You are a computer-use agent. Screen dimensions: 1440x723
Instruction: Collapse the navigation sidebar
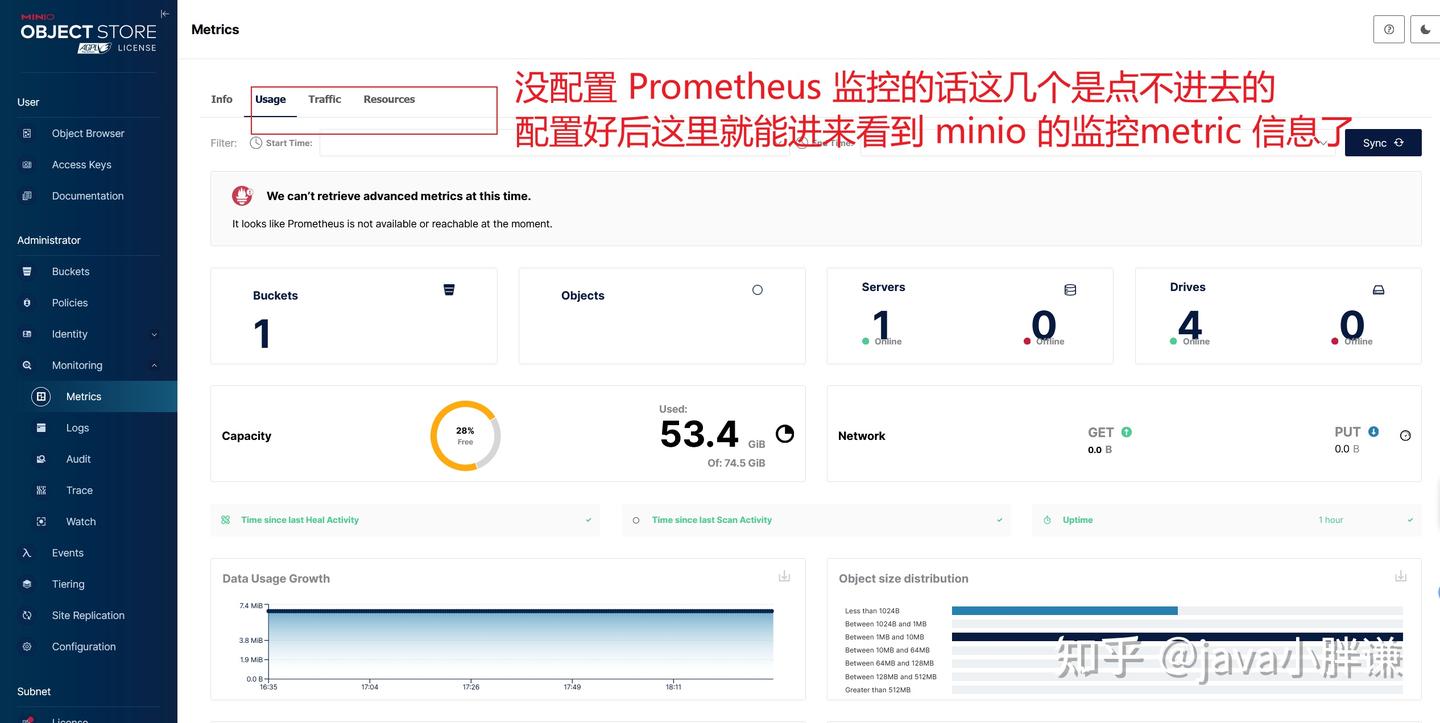[164, 13]
